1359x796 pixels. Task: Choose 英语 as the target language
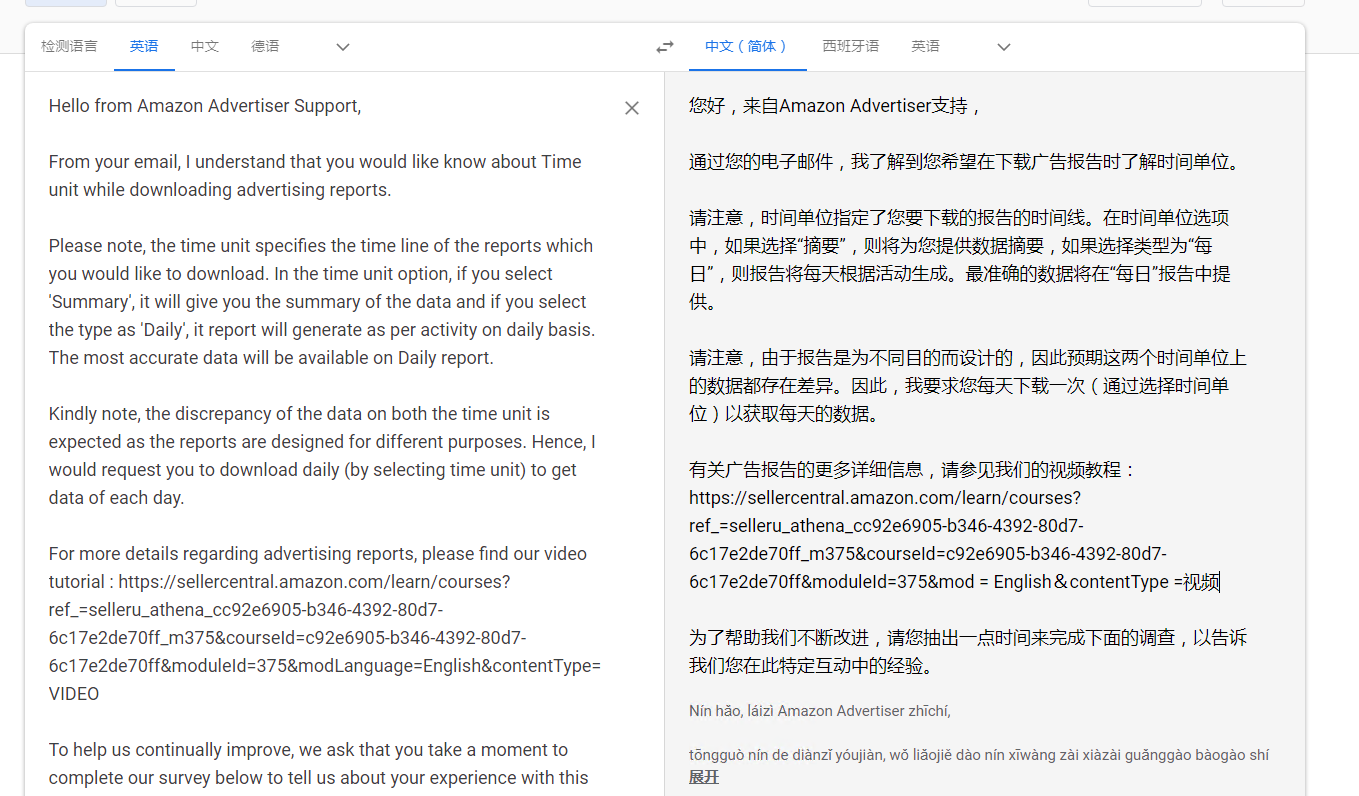pyautogui.click(x=925, y=46)
